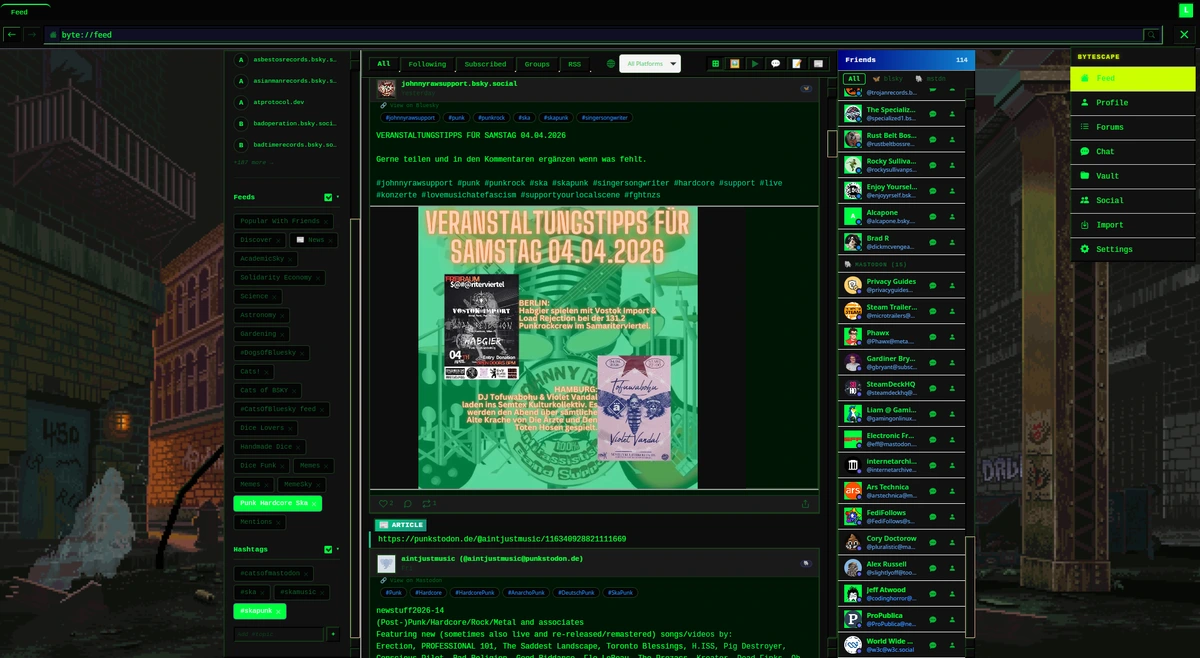Click the play icon in the feed toolbar
The image size is (1200, 658).
pos(755,63)
